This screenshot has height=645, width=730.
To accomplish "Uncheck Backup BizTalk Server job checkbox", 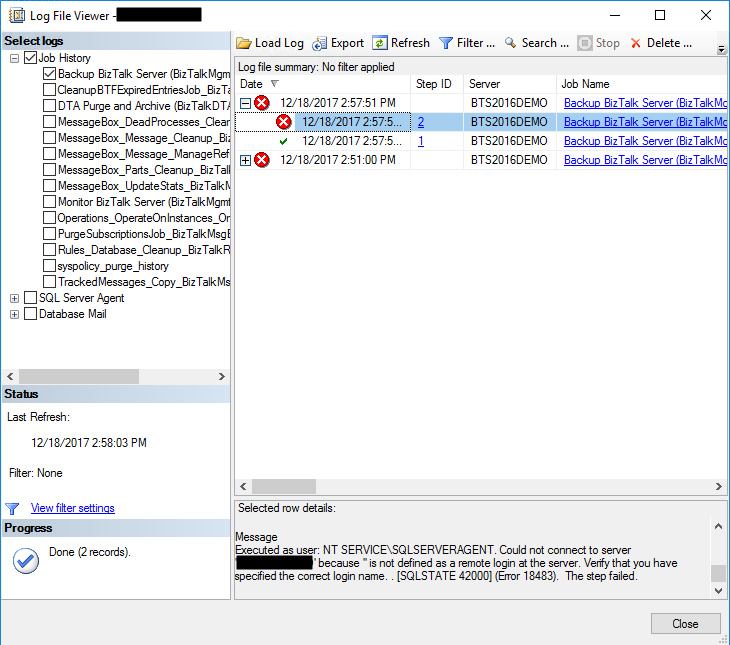I will pyautogui.click(x=50, y=74).
